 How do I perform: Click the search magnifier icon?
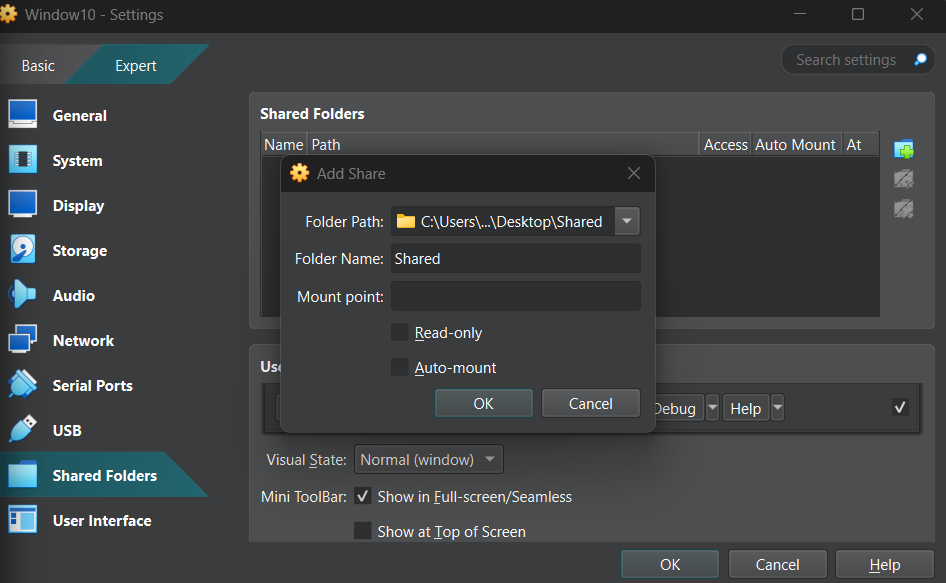(x=920, y=59)
